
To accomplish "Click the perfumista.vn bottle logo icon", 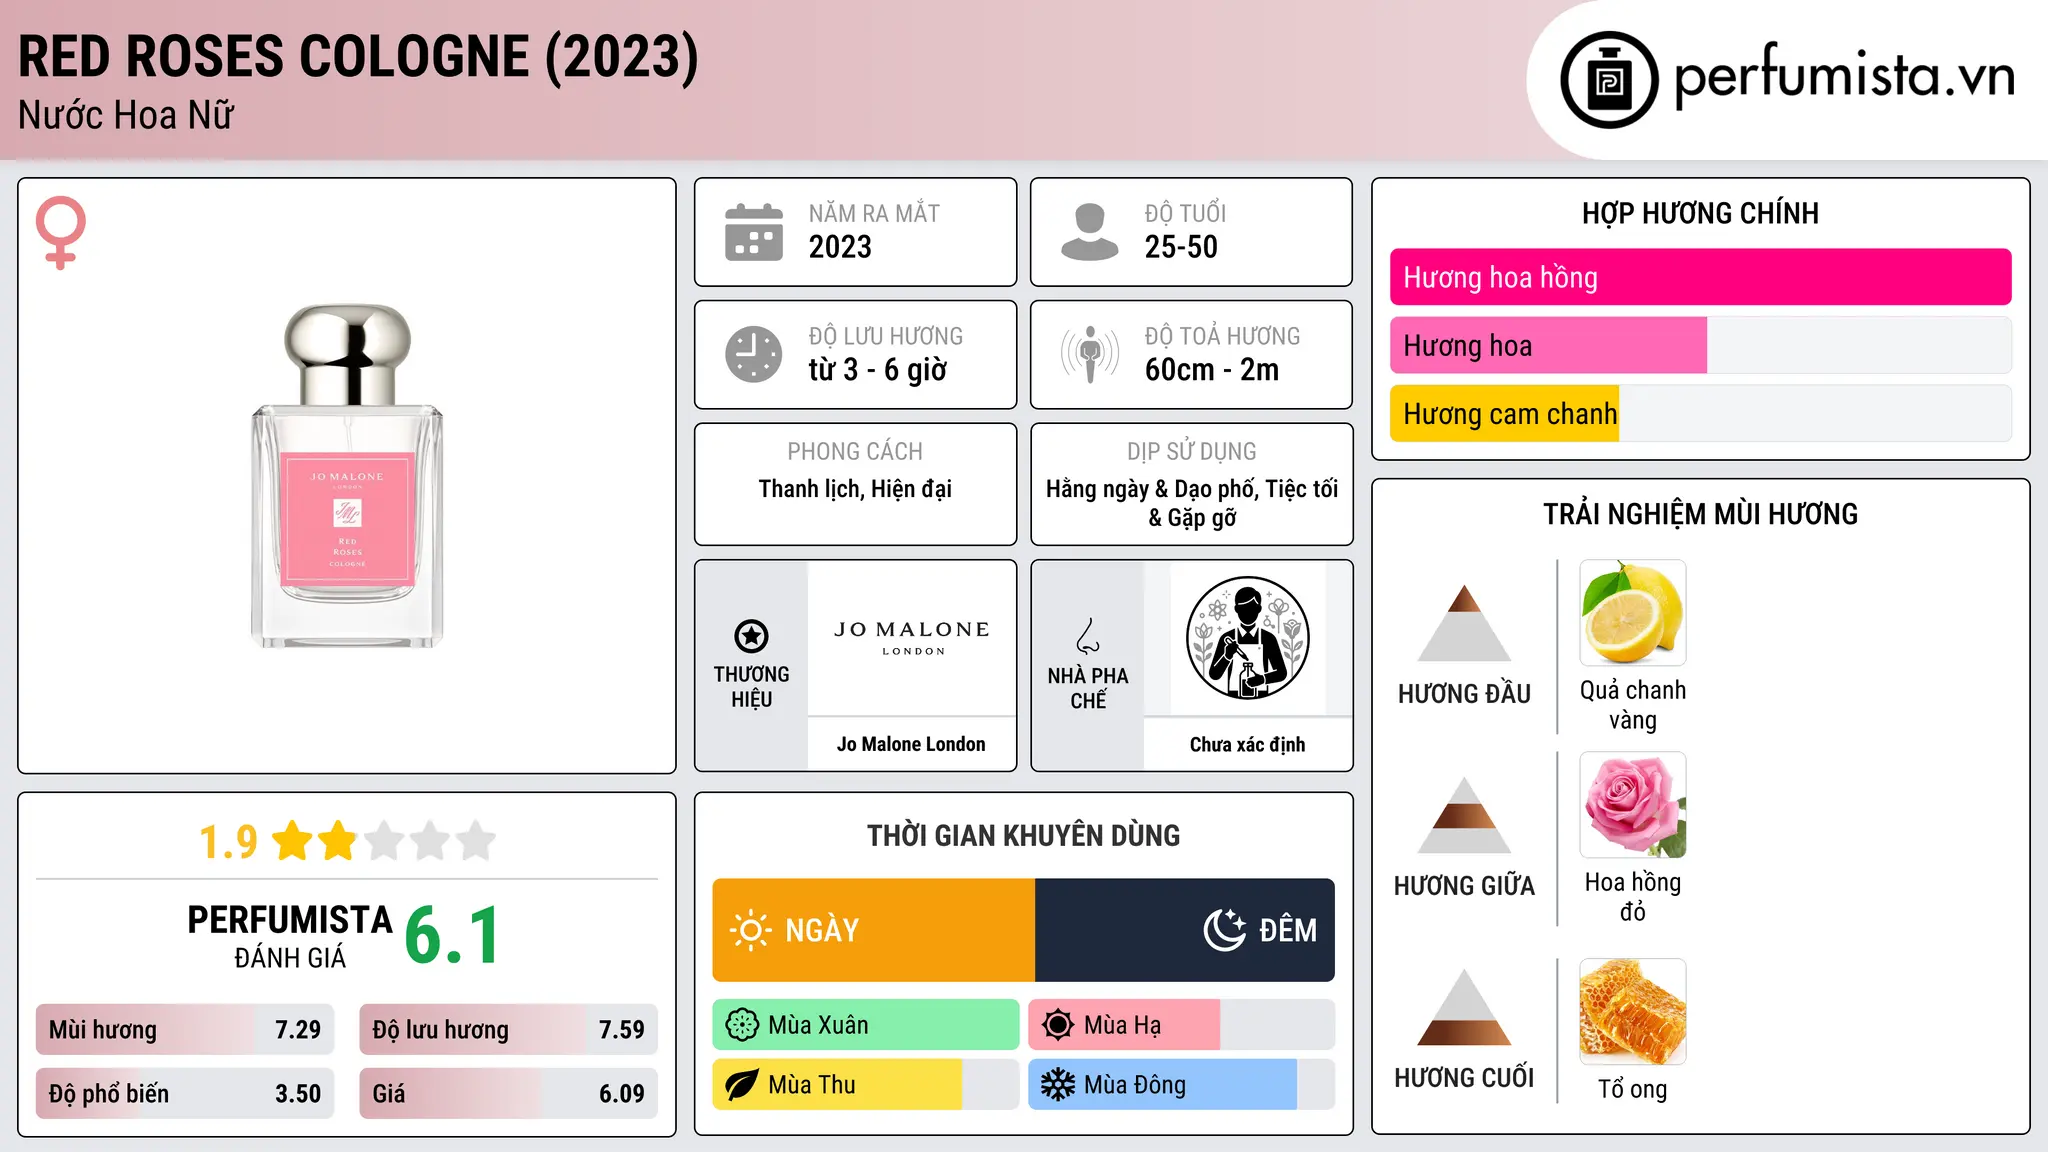I will point(1609,80).
